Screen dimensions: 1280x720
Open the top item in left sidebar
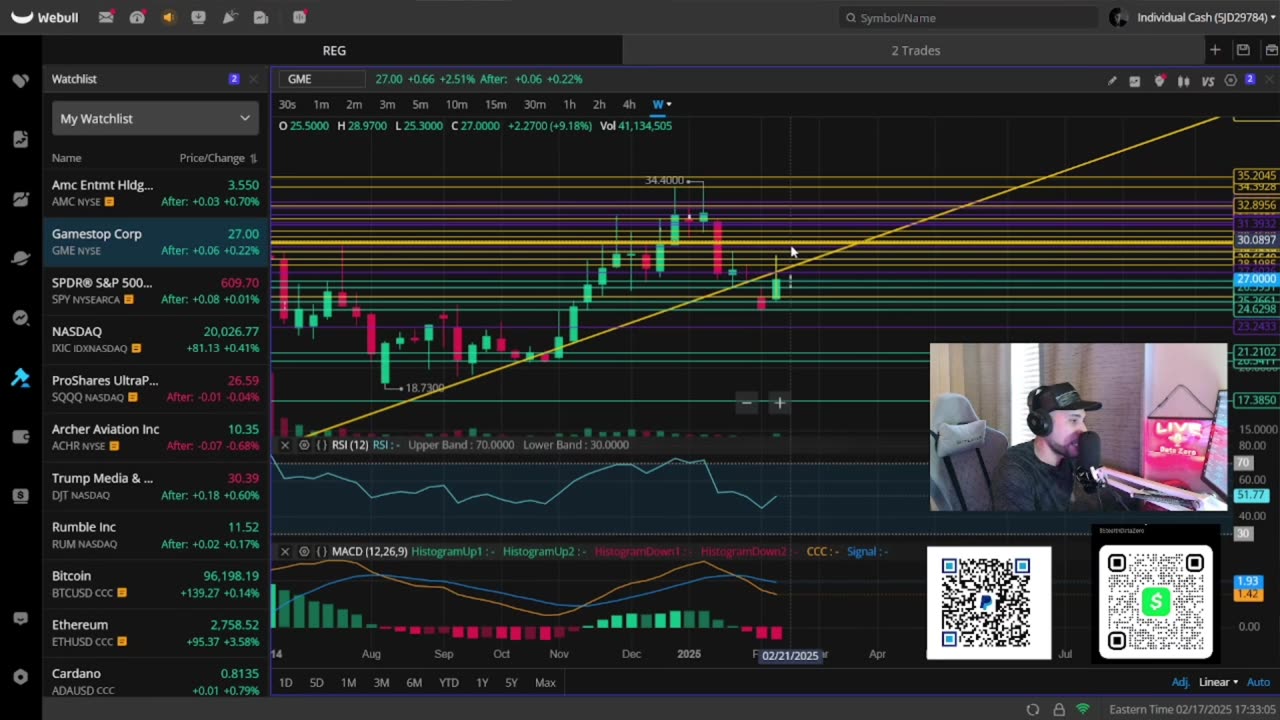[x=20, y=80]
